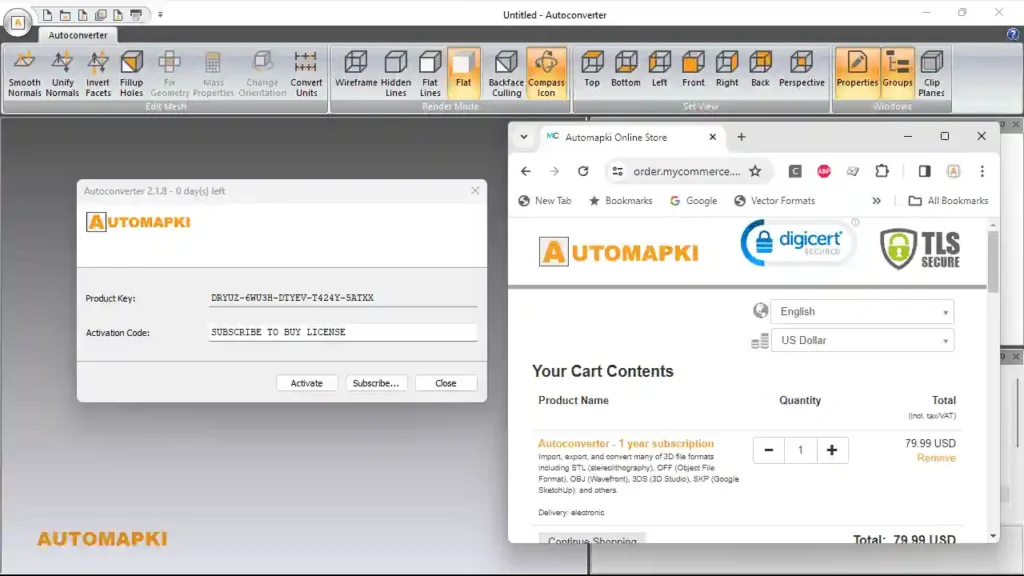Set view to Back
This screenshot has width=1024, height=576.
[760, 69]
